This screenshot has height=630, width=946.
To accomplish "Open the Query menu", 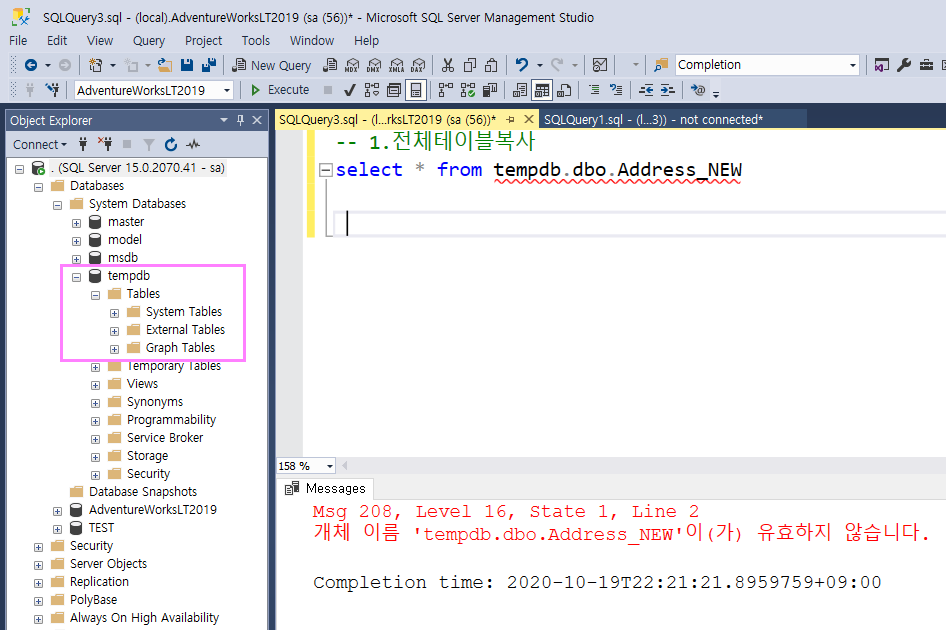I will 149,40.
